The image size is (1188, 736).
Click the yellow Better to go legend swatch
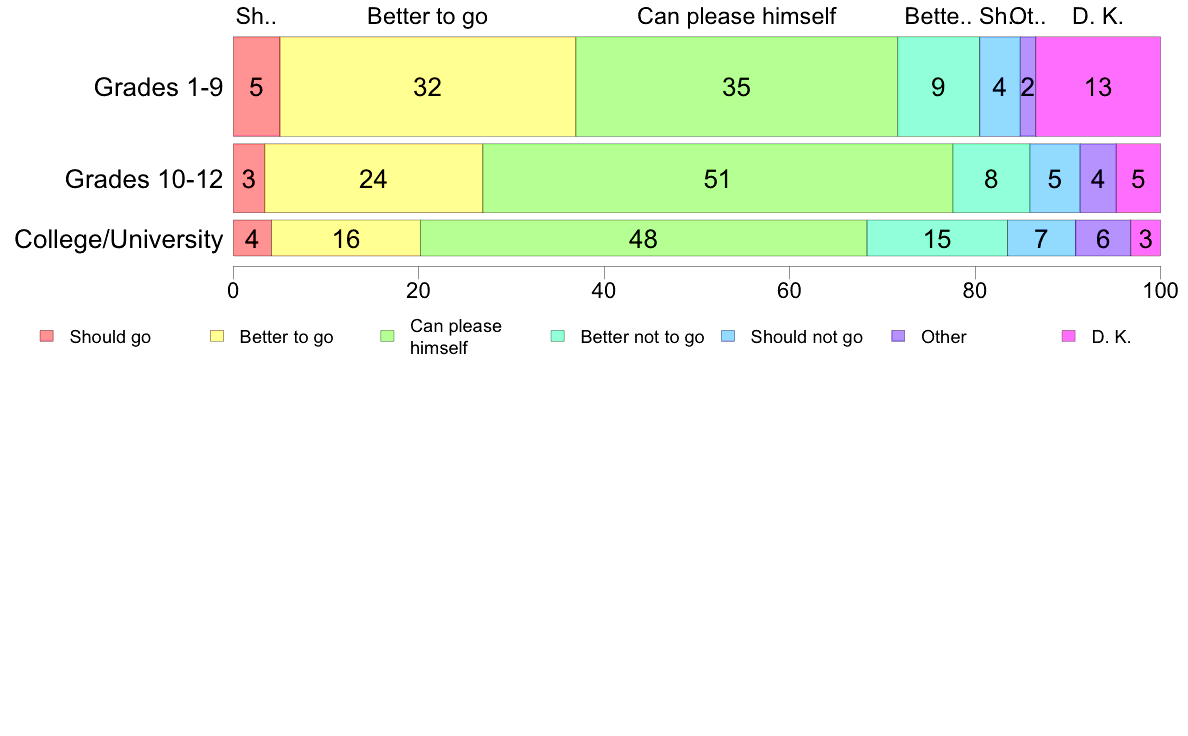coord(217,336)
